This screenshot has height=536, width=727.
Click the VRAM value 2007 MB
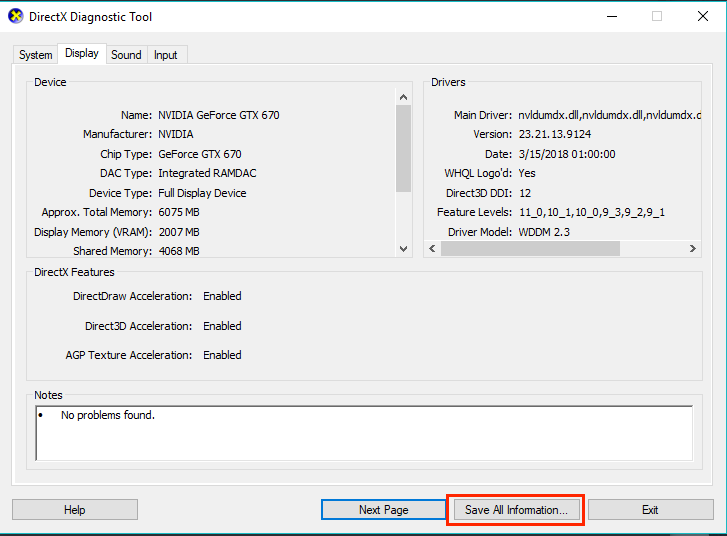coord(179,232)
